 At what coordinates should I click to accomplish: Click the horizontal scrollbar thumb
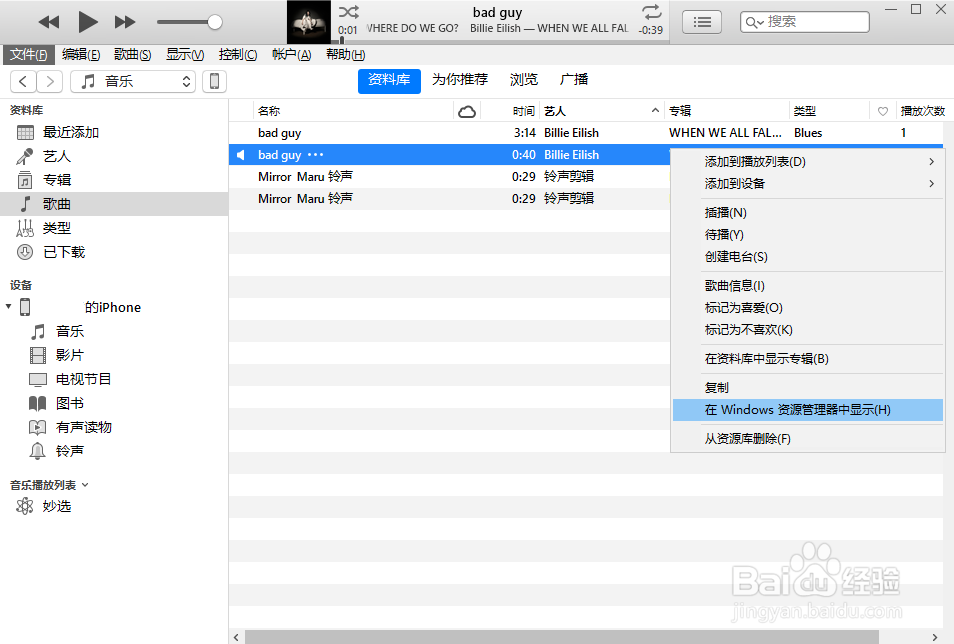(562, 637)
